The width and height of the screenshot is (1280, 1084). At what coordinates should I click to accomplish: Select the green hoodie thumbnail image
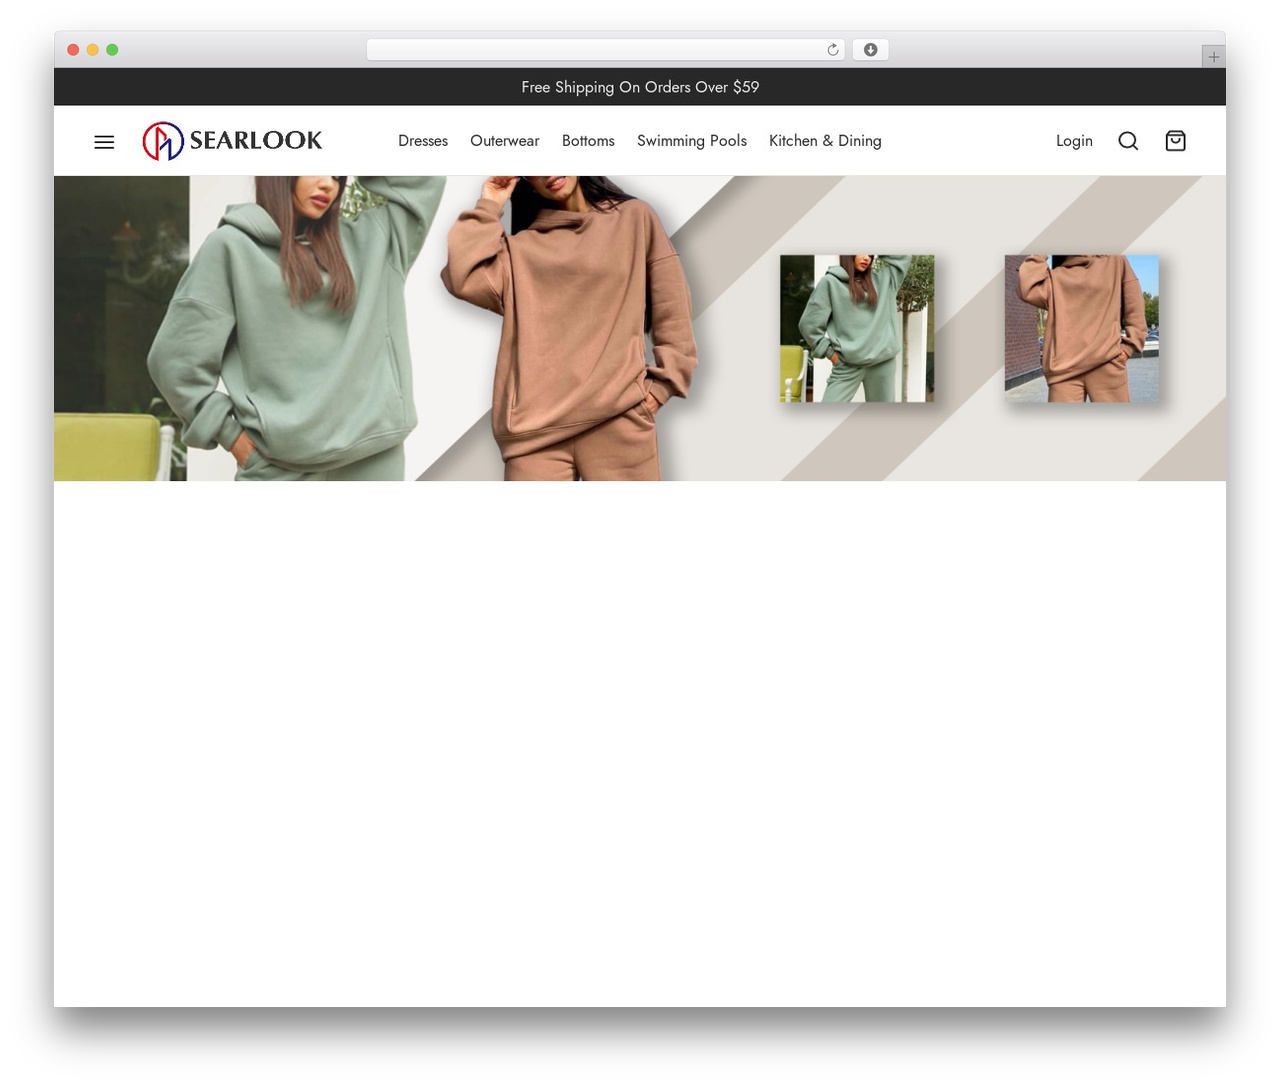pos(857,328)
